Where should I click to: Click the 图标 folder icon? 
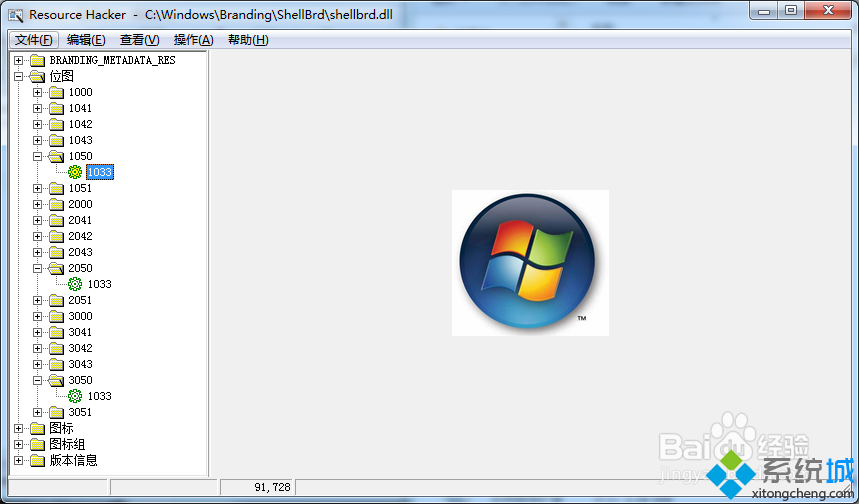point(37,428)
